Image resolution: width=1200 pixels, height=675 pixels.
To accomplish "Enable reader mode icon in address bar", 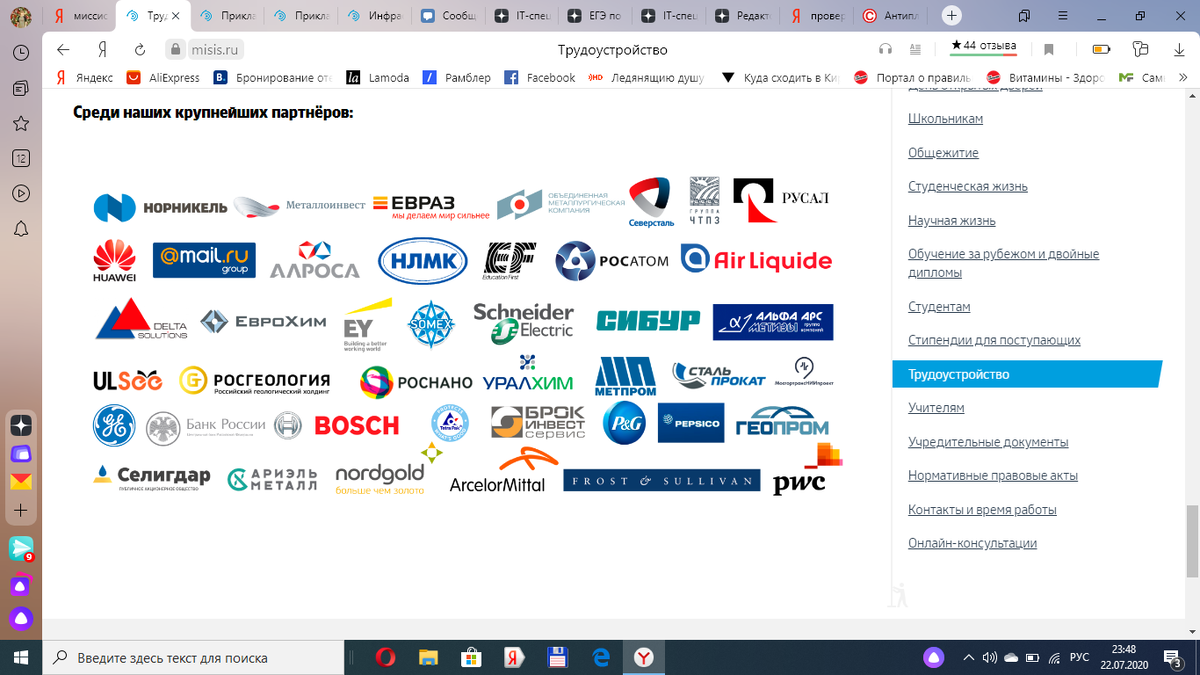I will (915, 49).
